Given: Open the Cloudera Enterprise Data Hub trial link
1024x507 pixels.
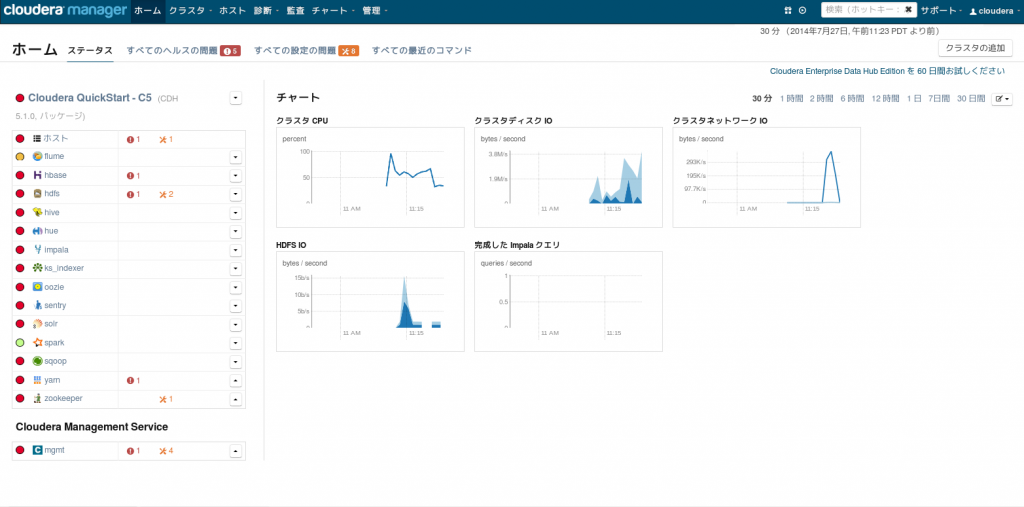Looking at the screenshot, I should (888, 71).
